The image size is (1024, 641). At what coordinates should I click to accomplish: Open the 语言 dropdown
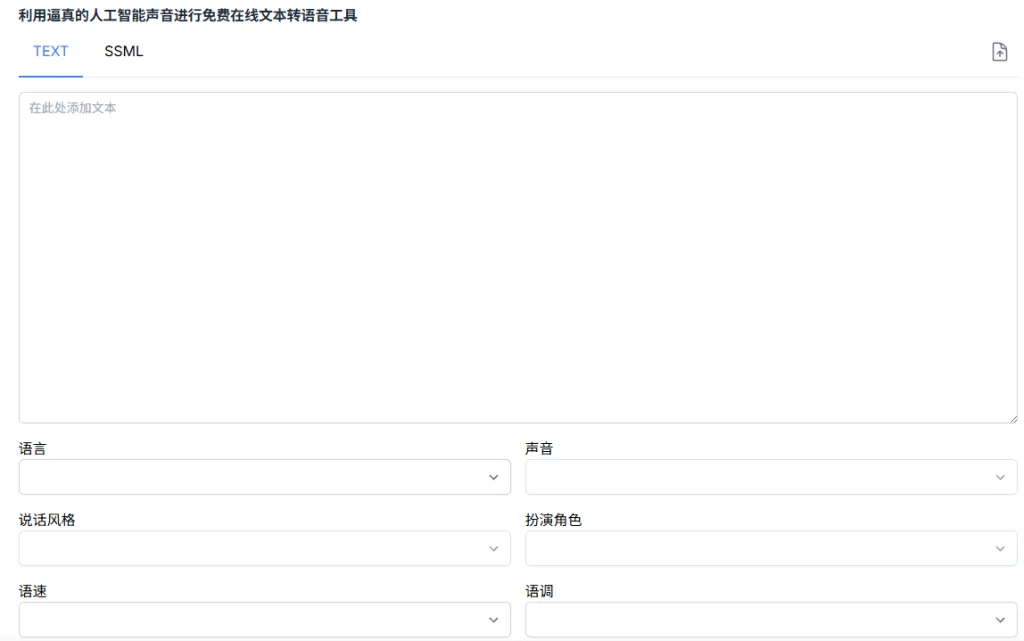pyautogui.click(x=264, y=477)
